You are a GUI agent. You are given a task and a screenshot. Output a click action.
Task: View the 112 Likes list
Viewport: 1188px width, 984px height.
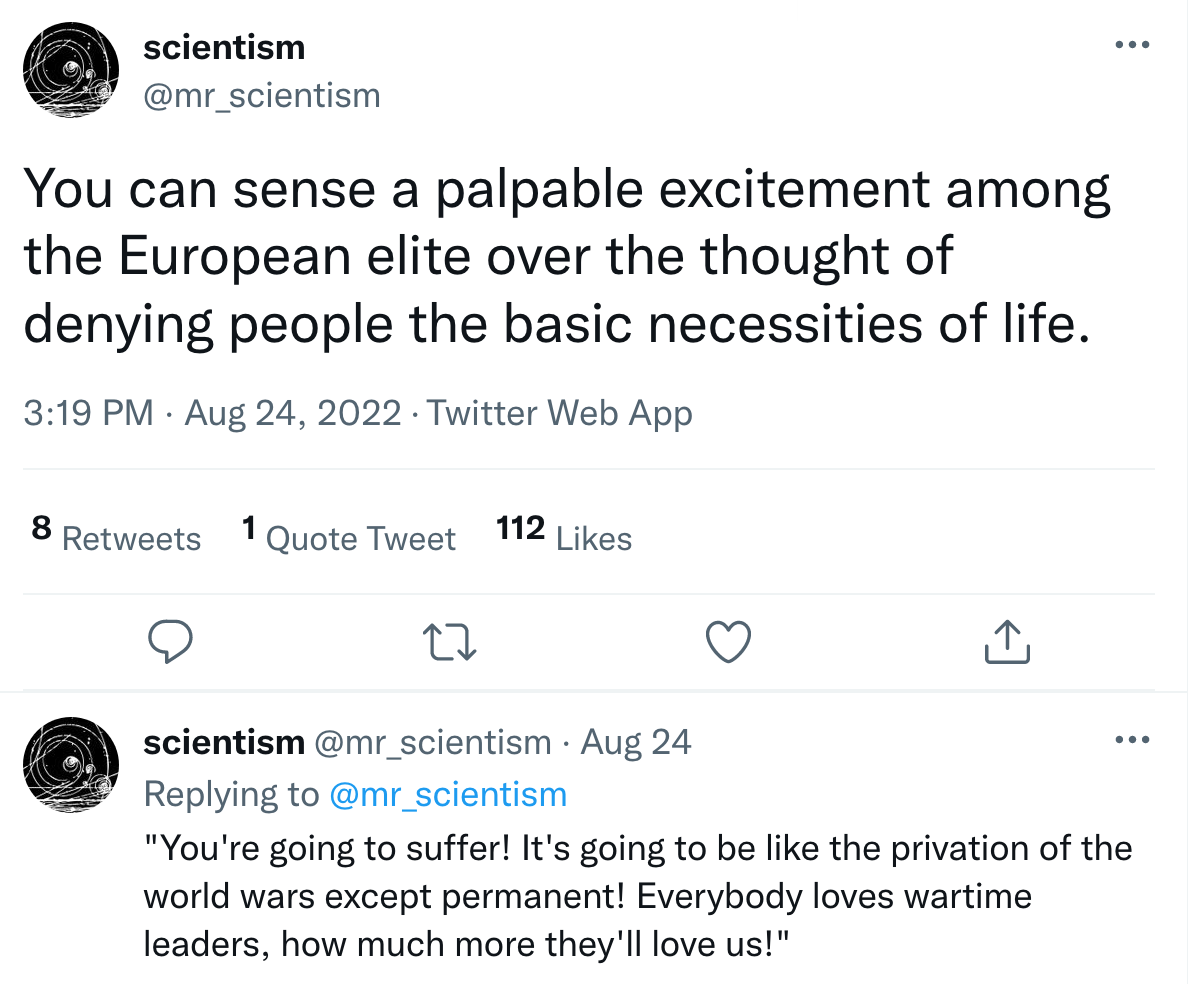tap(564, 537)
